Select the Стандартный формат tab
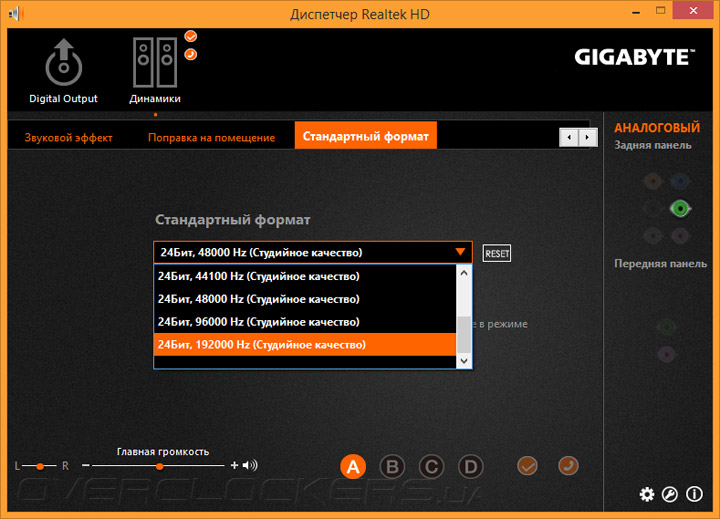Screen dimensions: 720x519 [366, 135]
